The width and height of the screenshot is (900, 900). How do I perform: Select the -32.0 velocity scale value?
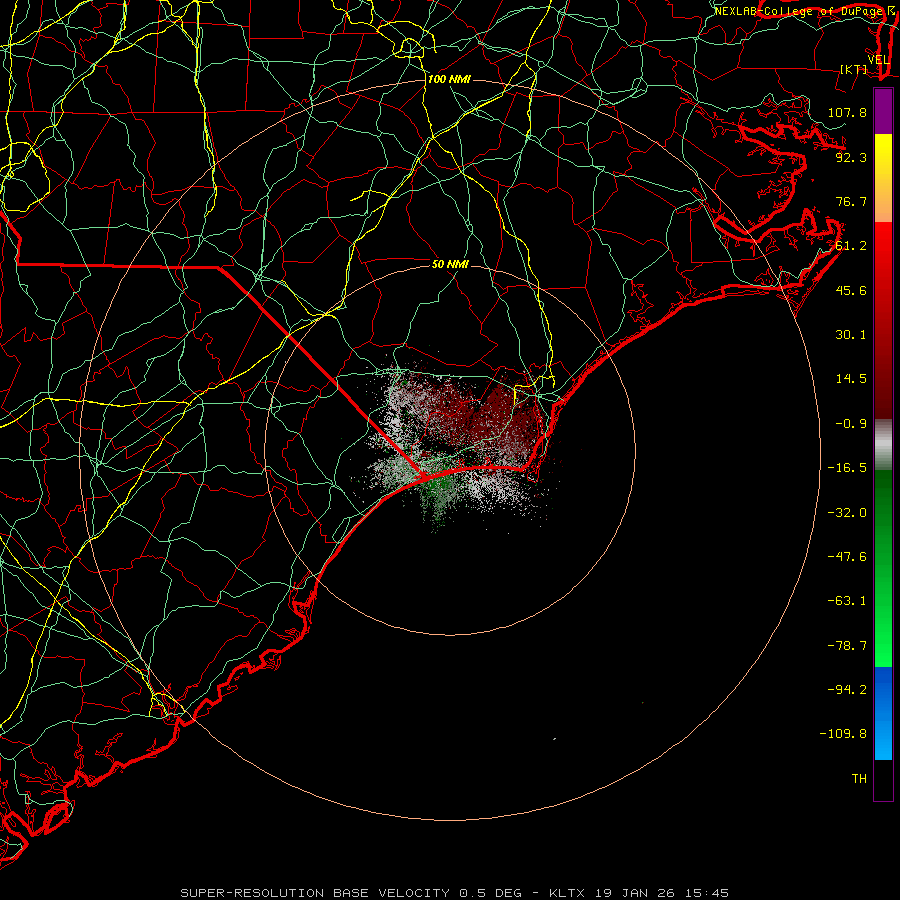(847, 513)
